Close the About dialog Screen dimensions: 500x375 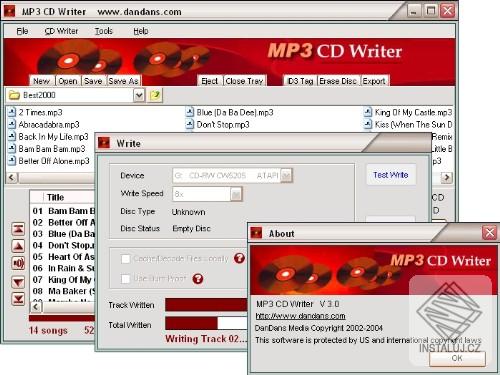pos(489,232)
